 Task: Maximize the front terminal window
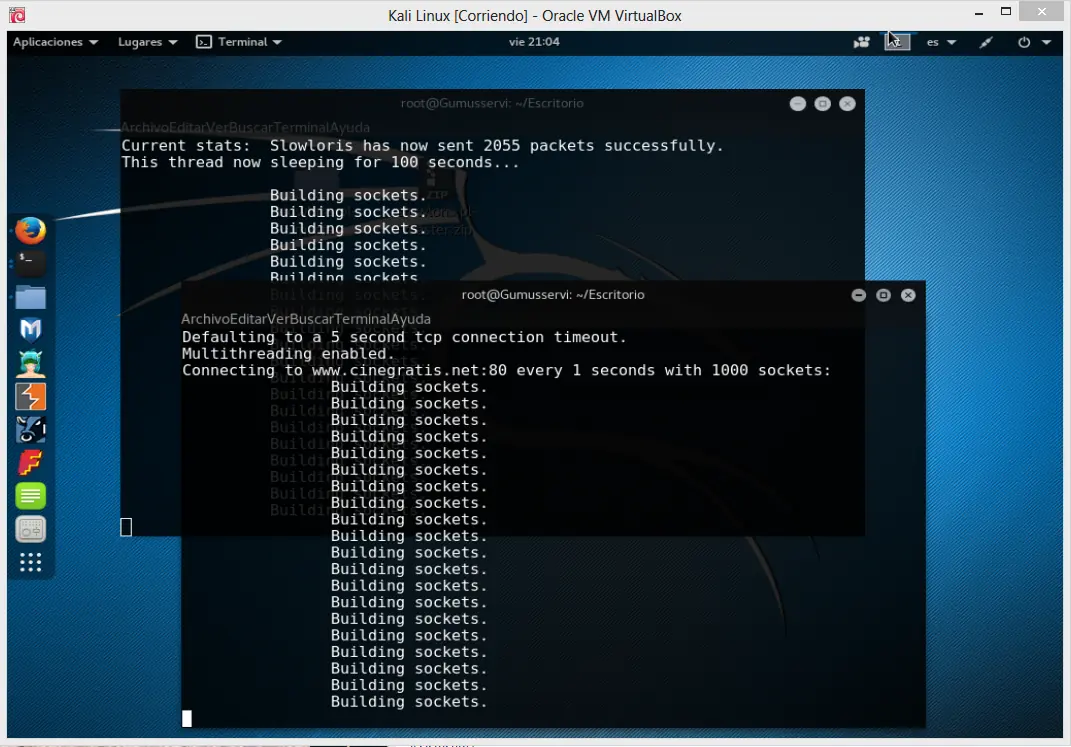[x=883, y=295]
